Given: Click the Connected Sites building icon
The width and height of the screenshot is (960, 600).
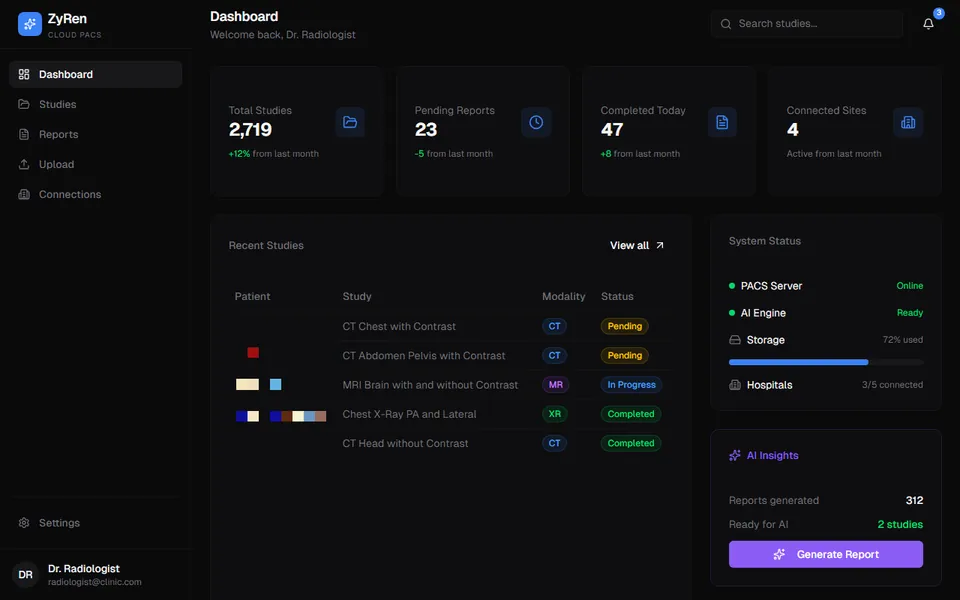Looking at the screenshot, I should point(908,122).
